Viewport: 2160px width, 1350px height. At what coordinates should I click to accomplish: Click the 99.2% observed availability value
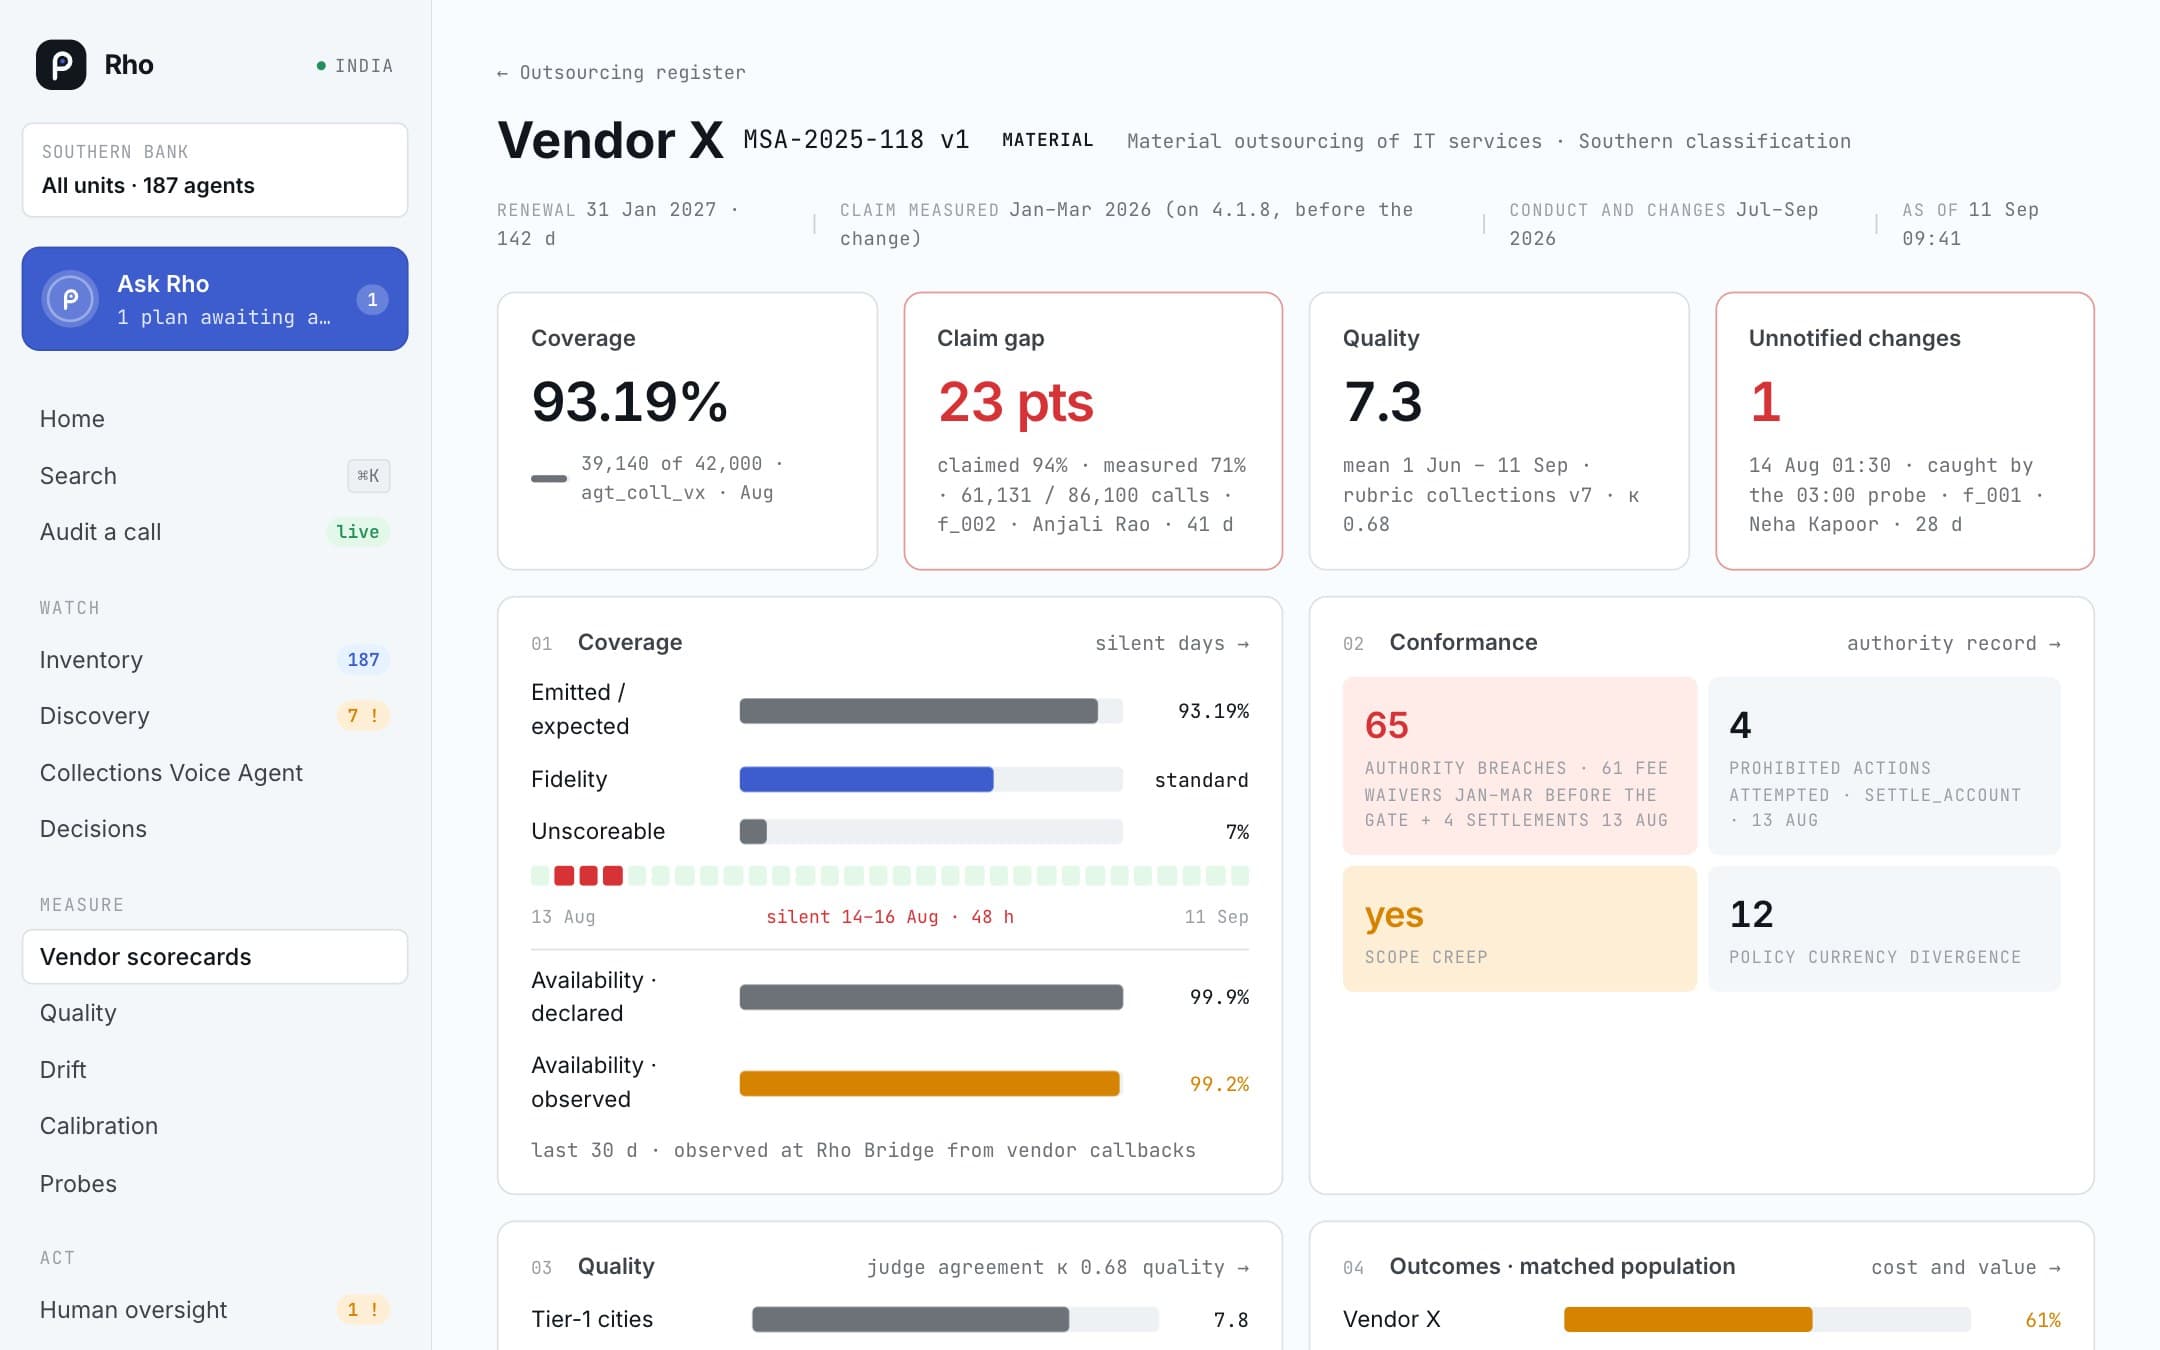point(1219,1084)
